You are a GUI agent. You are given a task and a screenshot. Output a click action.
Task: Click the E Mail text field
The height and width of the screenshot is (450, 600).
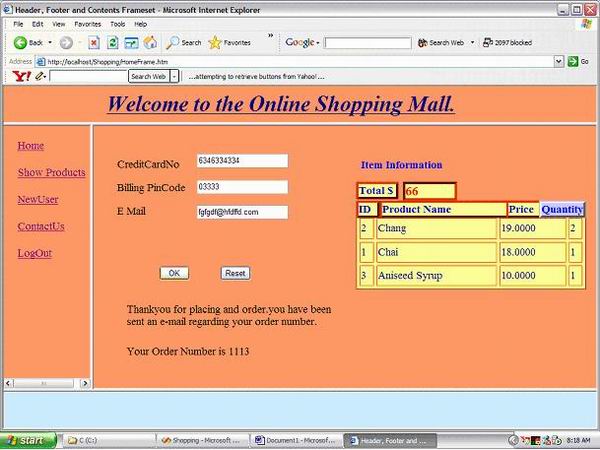pyautogui.click(x=242, y=212)
